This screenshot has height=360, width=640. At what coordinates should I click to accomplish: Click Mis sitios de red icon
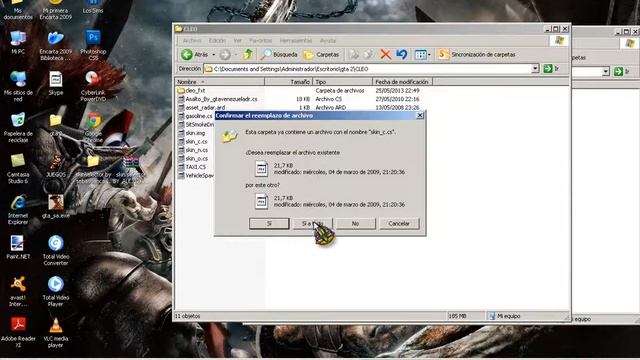pyautogui.click(x=18, y=87)
